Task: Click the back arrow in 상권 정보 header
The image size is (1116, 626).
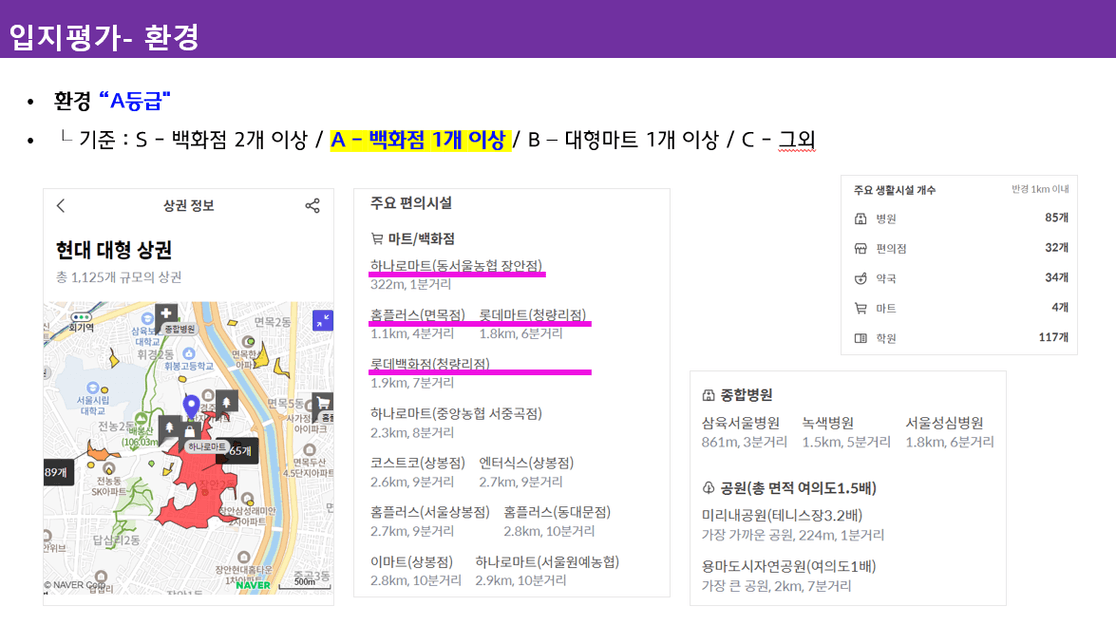Action: click(60, 206)
